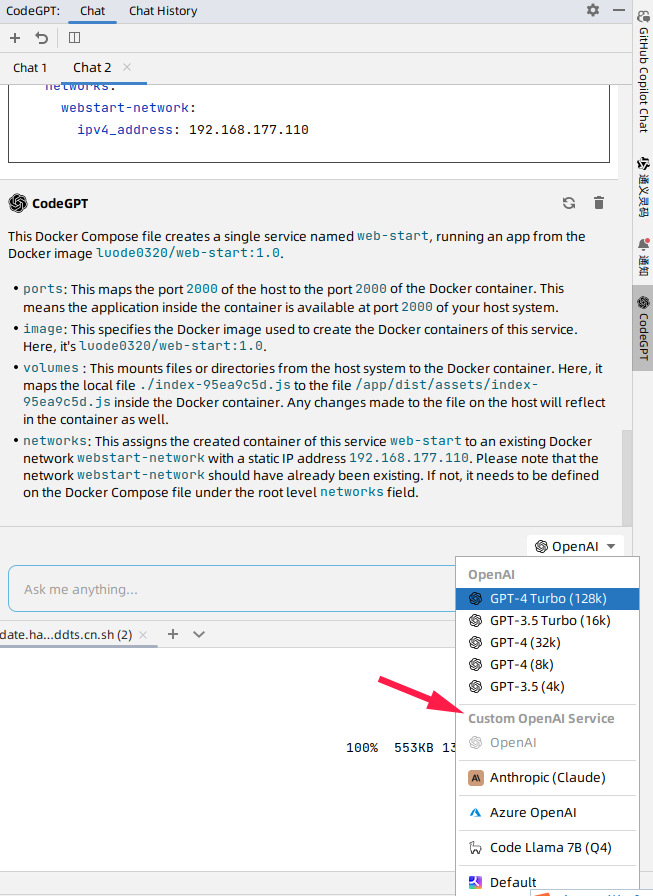
Task: Choose Anthropic (Claude) from the model list
Action: point(547,777)
